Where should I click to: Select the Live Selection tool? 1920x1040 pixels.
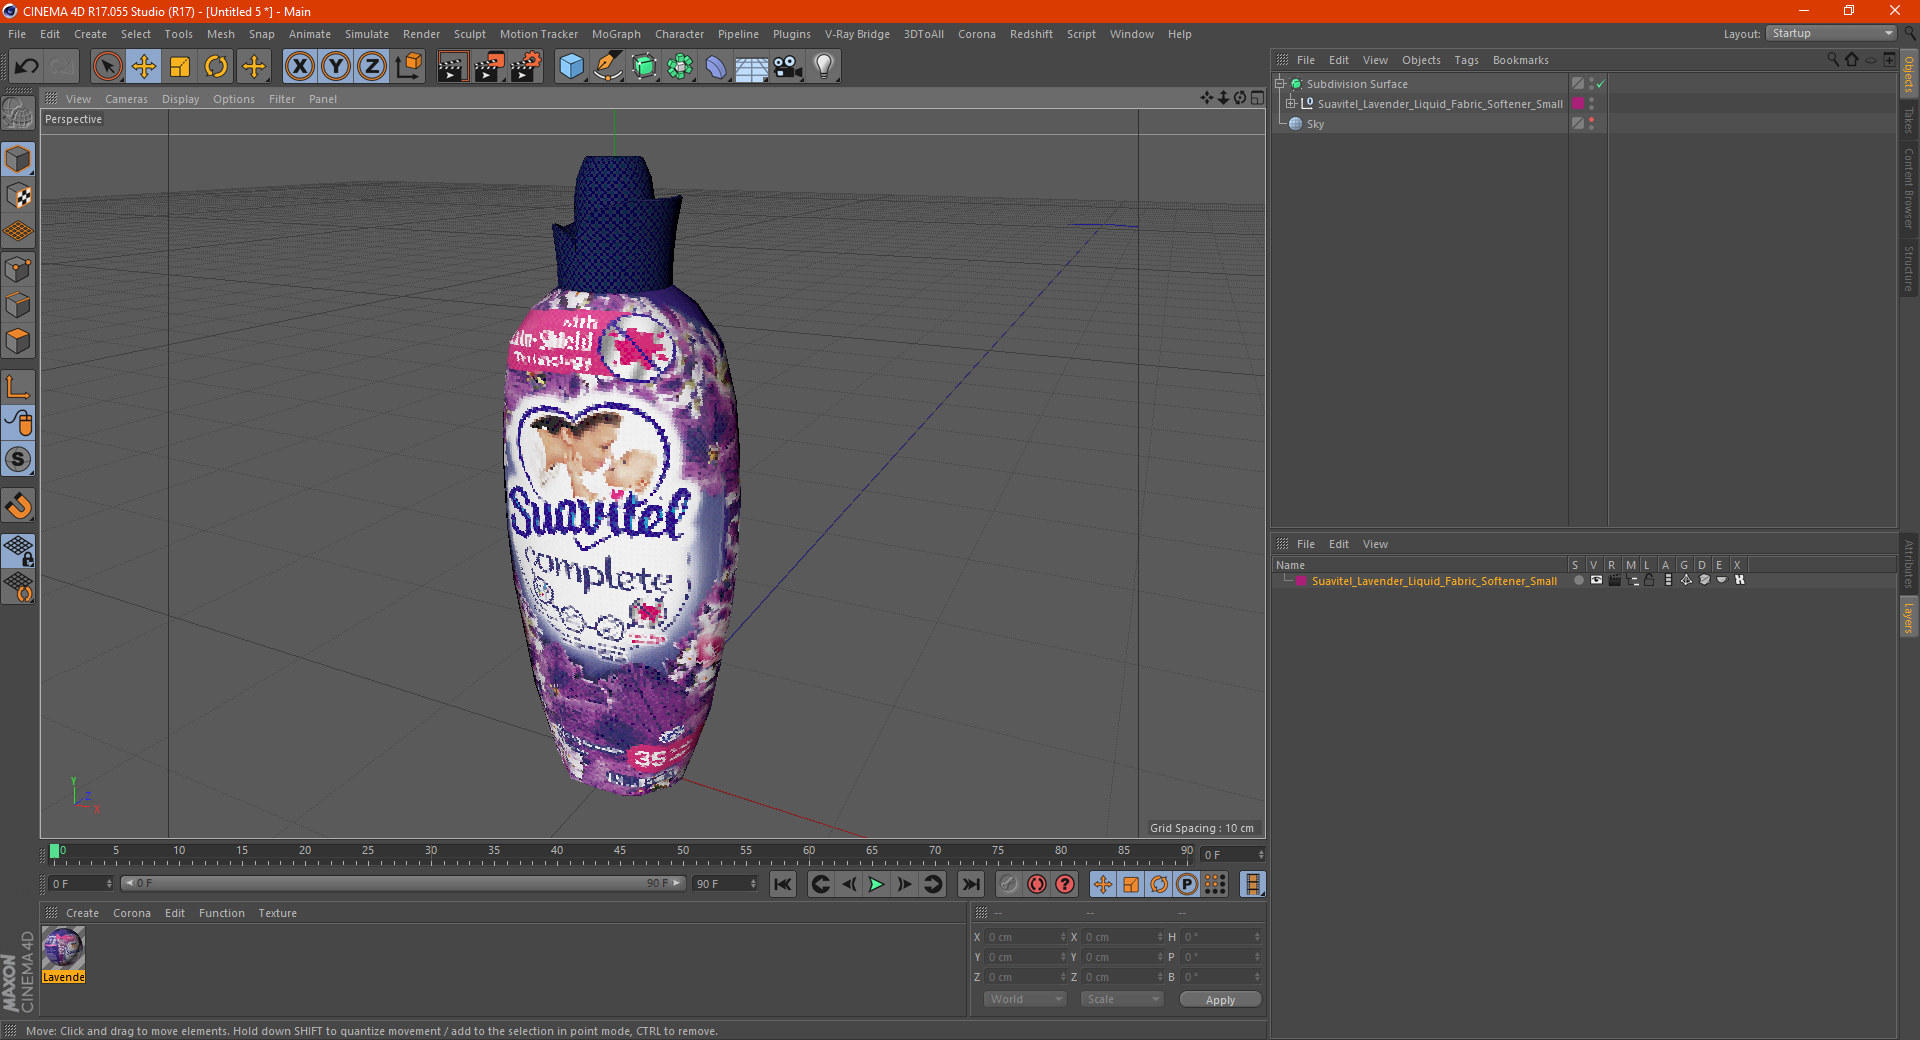click(x=107, y=67)
